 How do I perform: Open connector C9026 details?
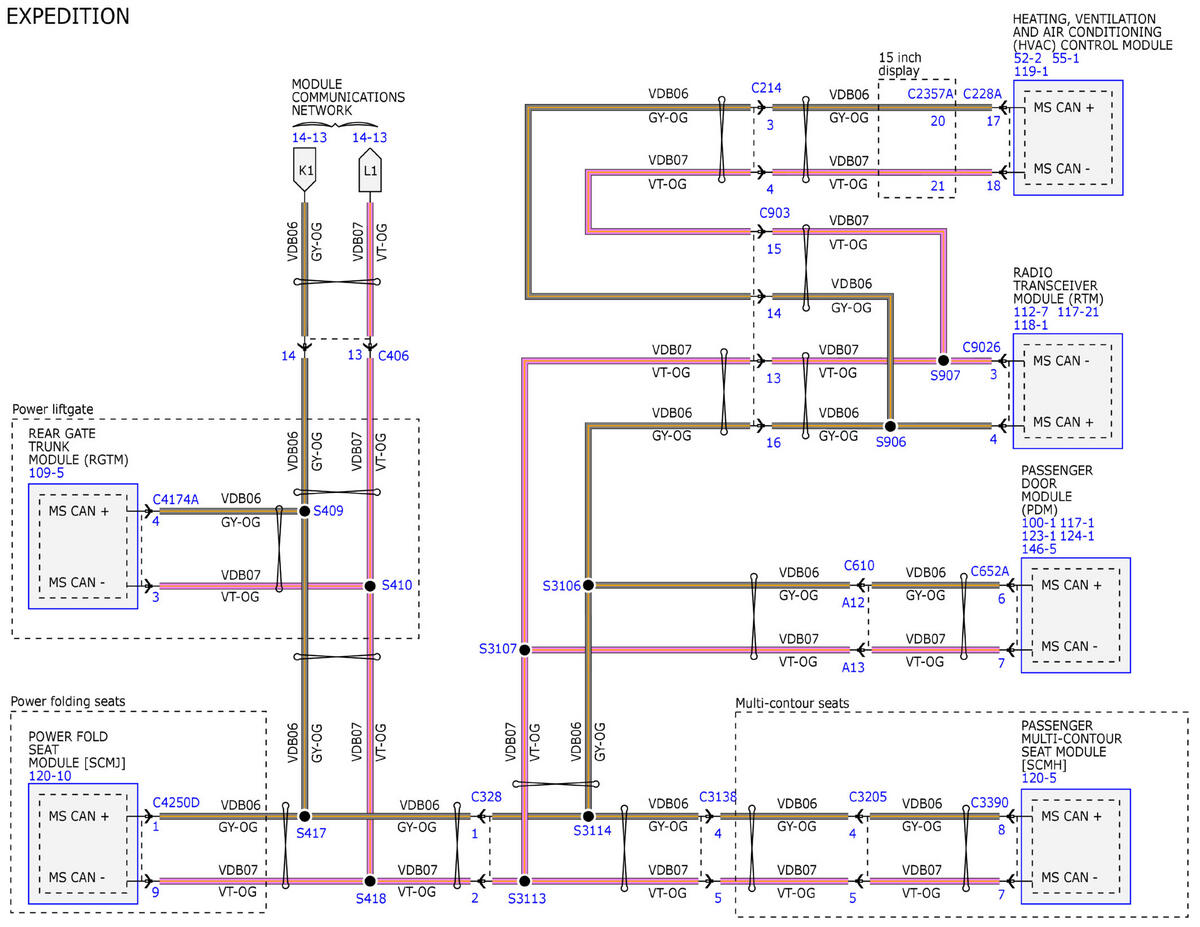(980, 348)
